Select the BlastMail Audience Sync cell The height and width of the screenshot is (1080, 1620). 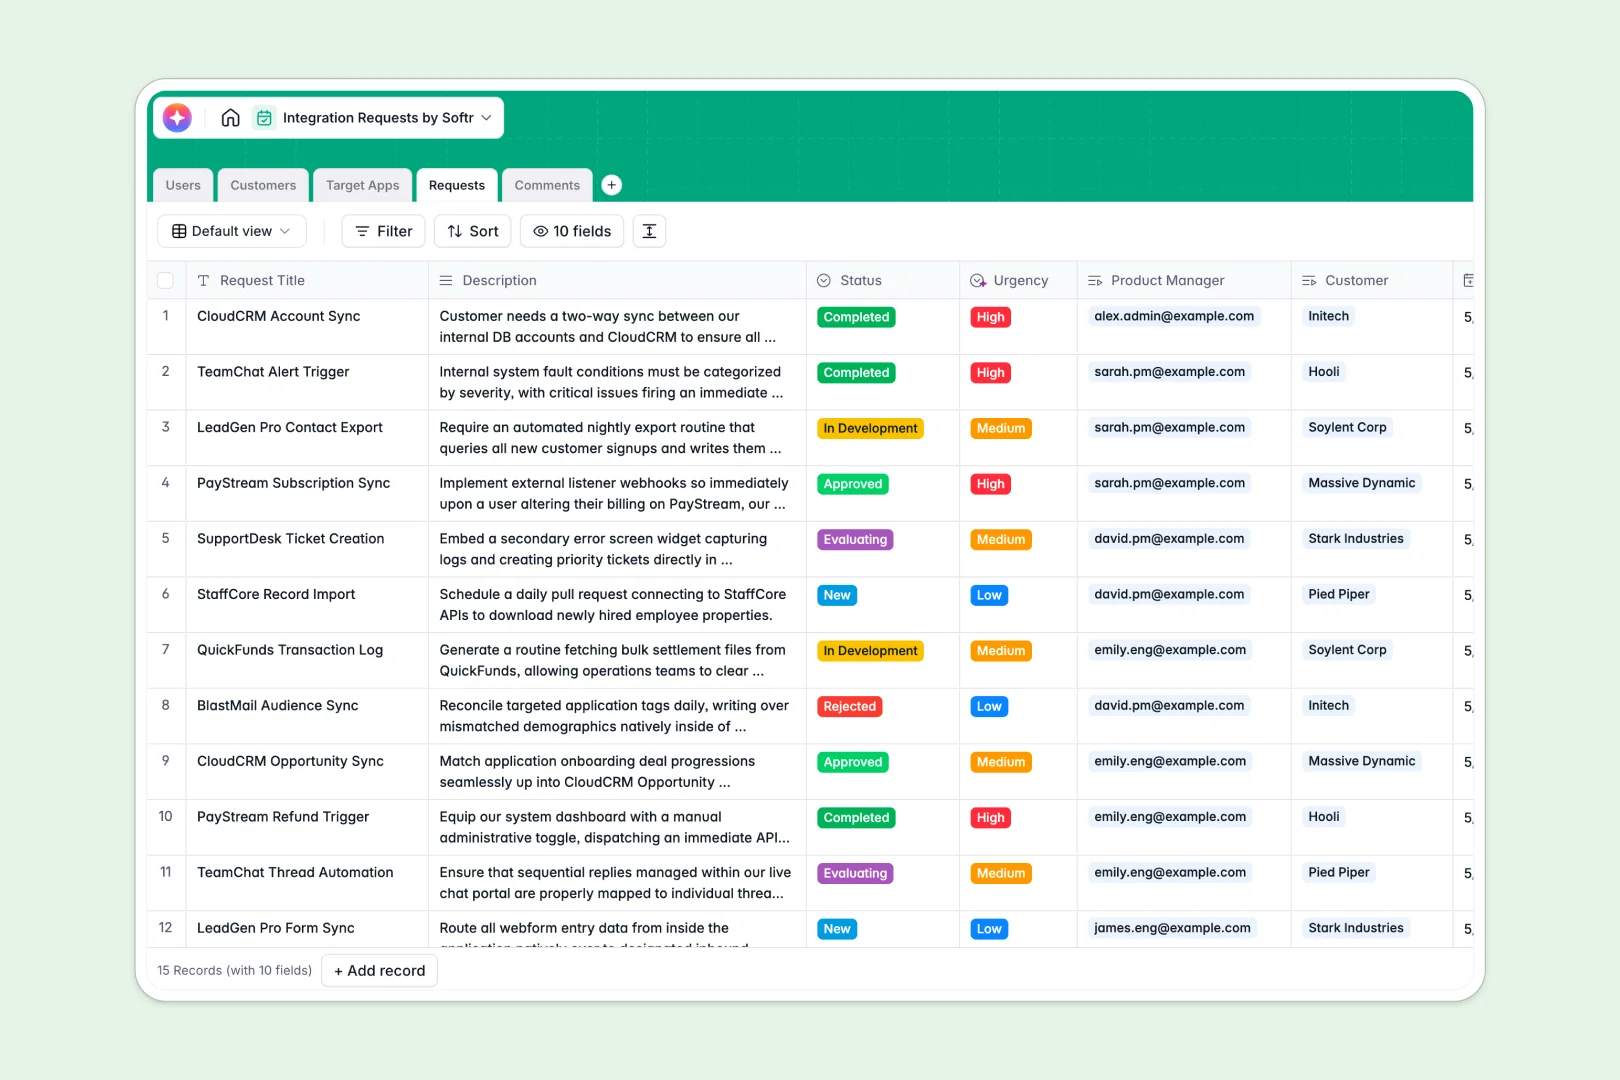307,716
